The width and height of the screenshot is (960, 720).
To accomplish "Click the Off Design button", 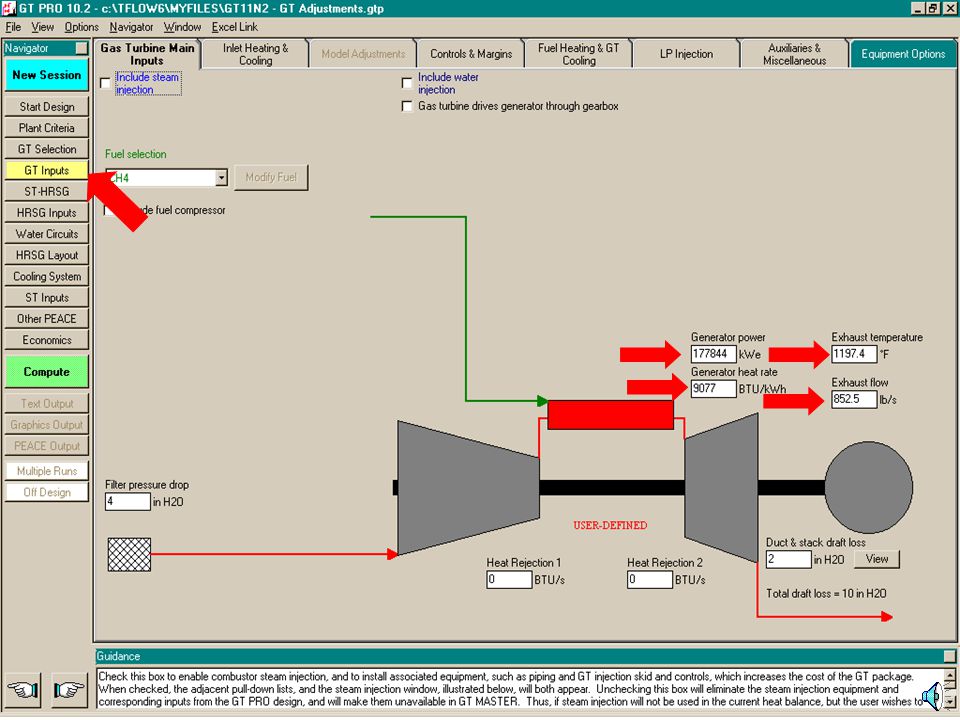I will tap(47, 492).
